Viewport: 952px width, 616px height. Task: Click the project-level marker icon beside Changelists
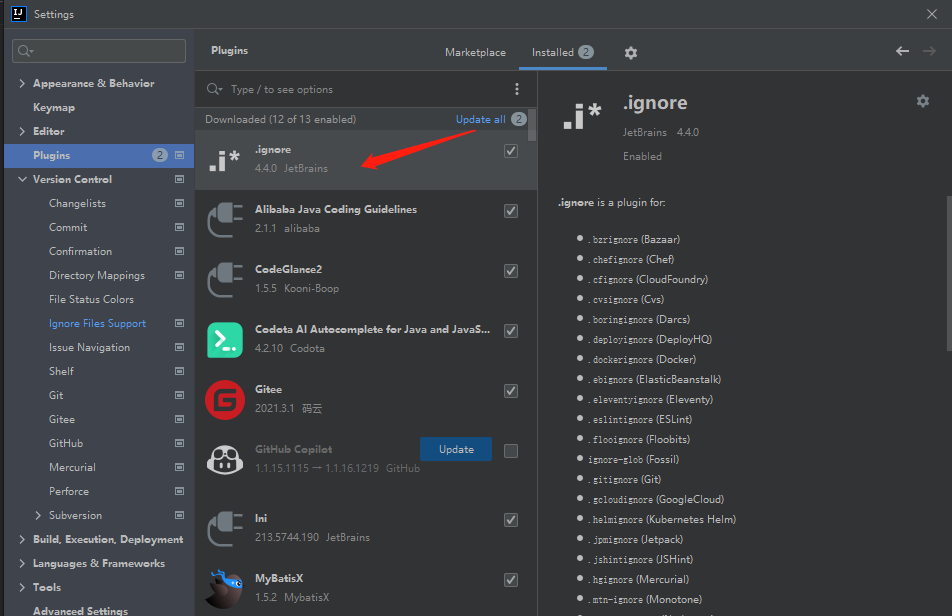(x=180, y=203)
